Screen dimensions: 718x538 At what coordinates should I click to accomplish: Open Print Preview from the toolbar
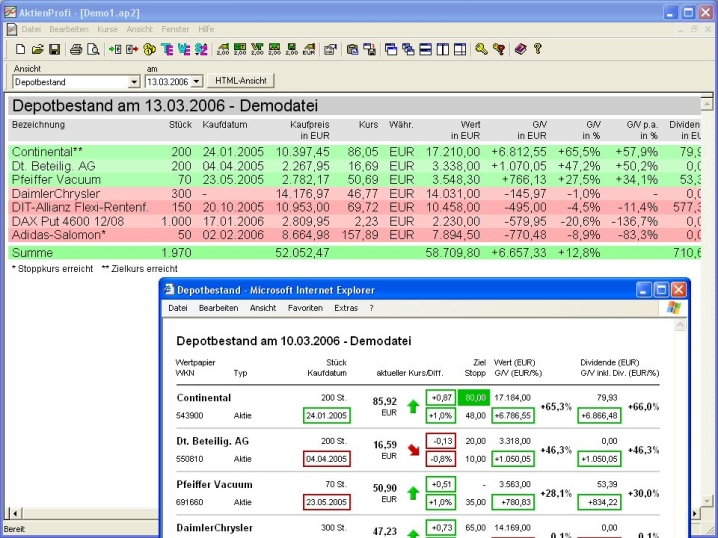(x=93, y=48)
